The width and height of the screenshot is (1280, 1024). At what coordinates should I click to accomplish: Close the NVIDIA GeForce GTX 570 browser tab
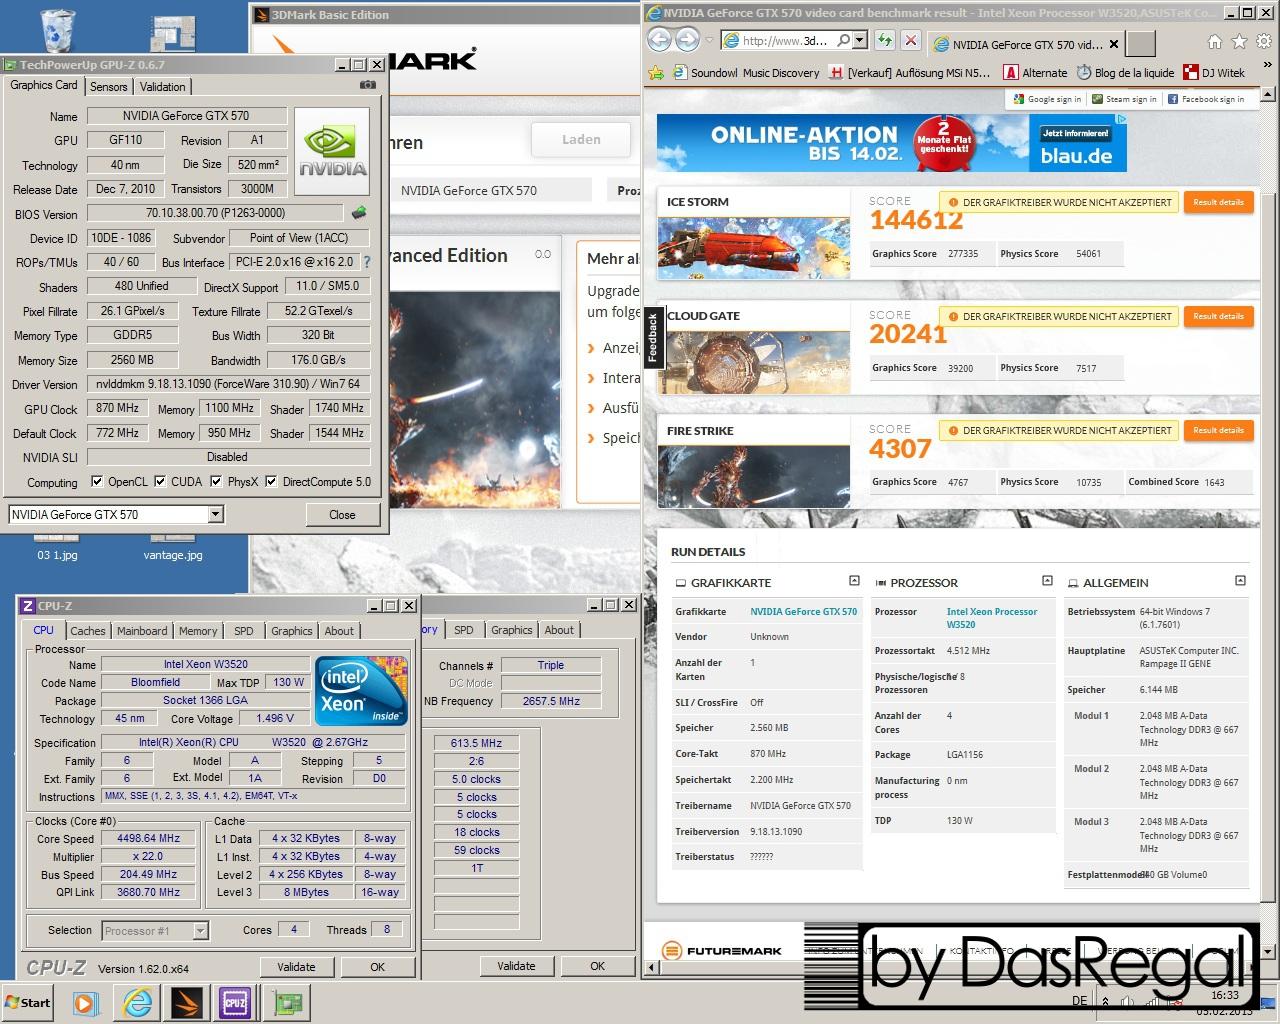[1114, 44]
